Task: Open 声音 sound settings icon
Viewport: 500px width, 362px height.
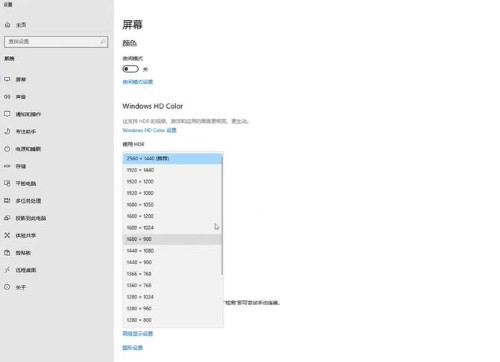Action: (7, 97)
